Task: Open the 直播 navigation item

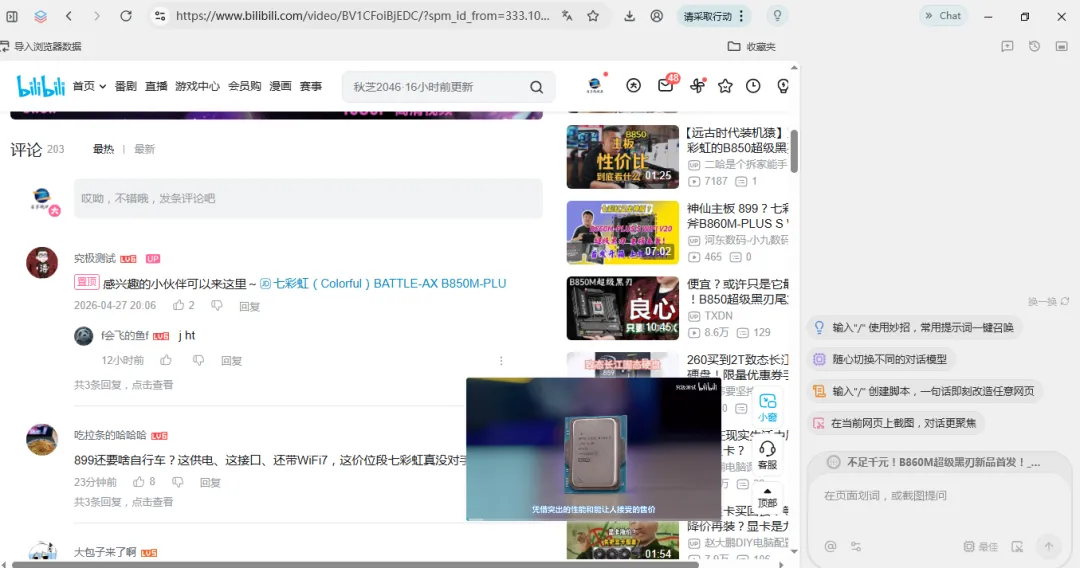Action: [x=156, y=86]
